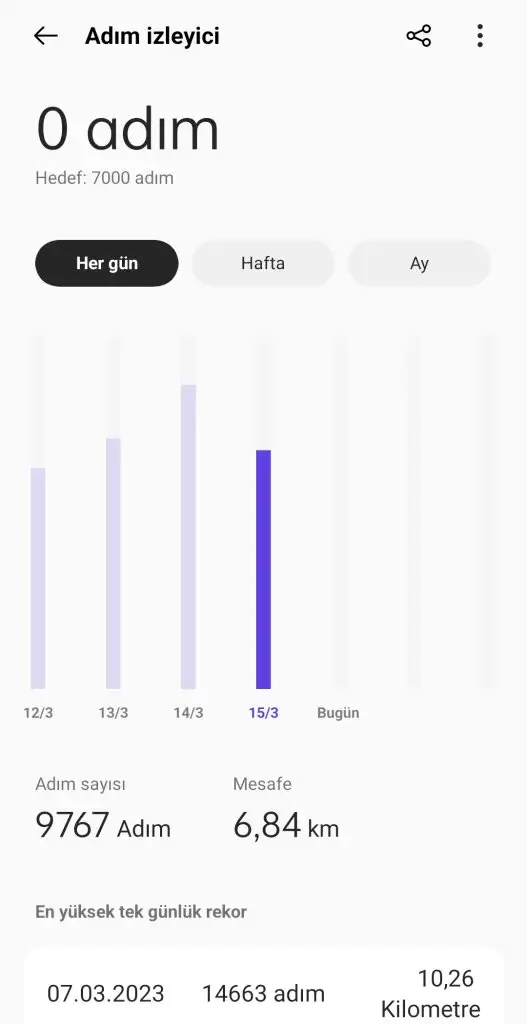527x1024 pixels.
Task: Open the three-dot overflow menu
Action: (480, 36)
